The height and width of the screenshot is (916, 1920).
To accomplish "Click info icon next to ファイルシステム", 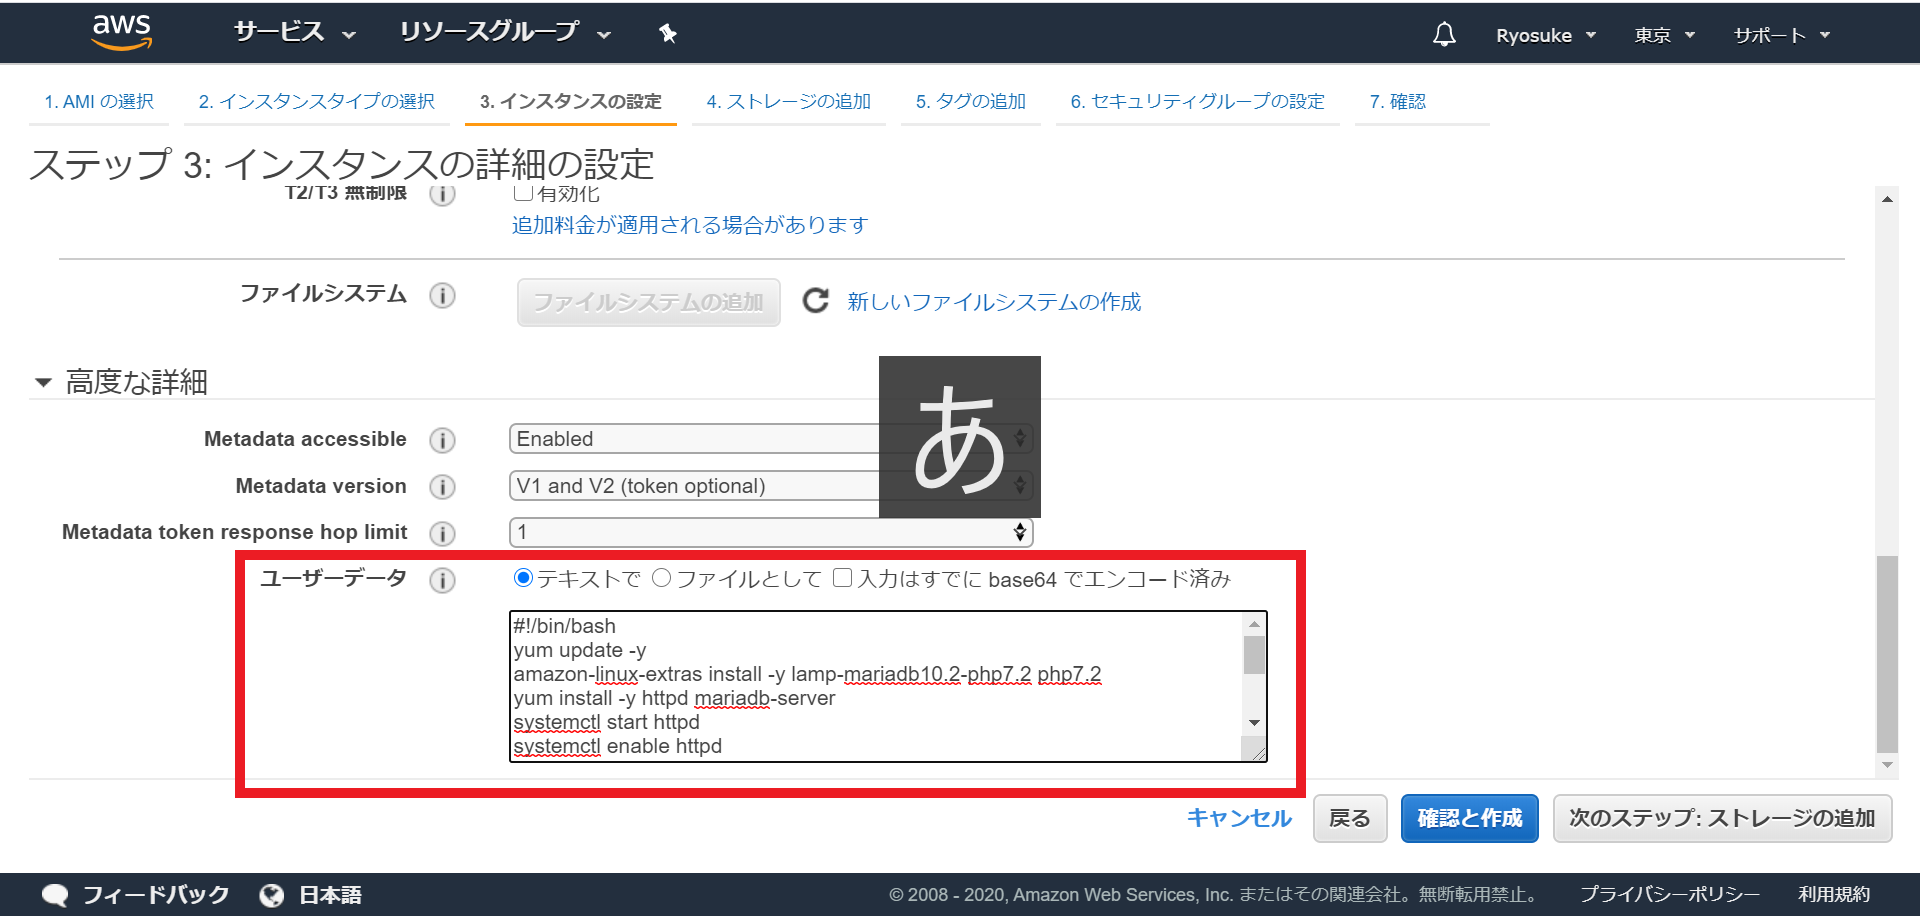I will [x=442, y=295].
